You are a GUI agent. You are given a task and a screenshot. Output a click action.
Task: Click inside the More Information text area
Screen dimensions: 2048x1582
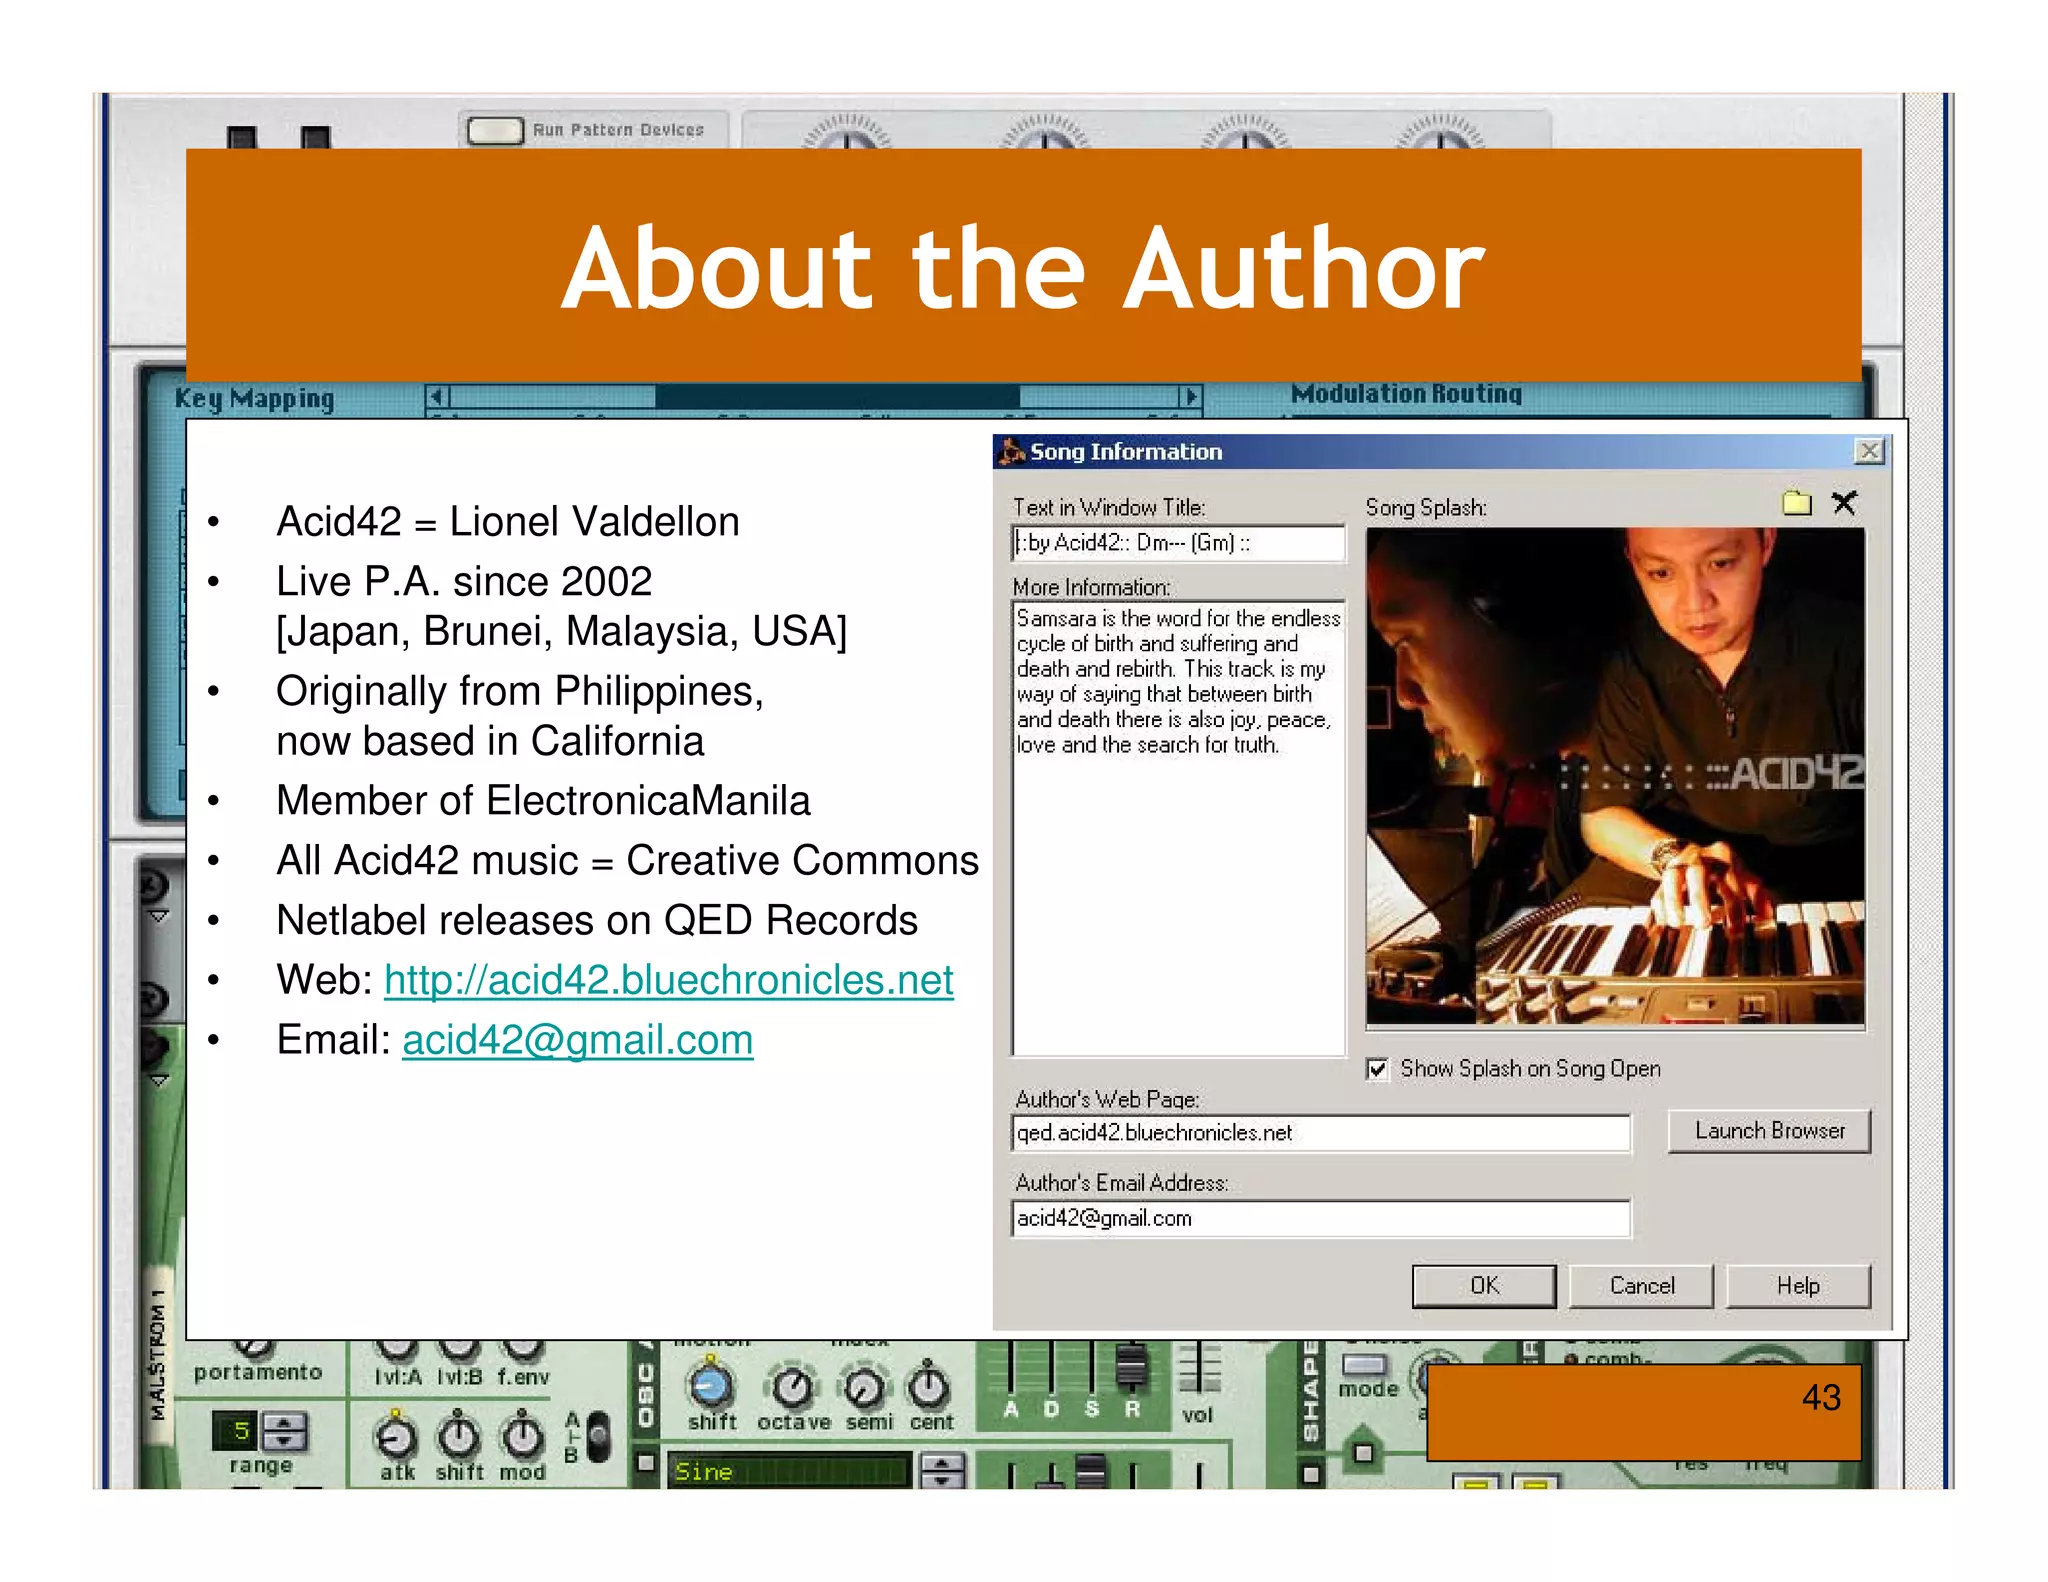pos(1178,827)
